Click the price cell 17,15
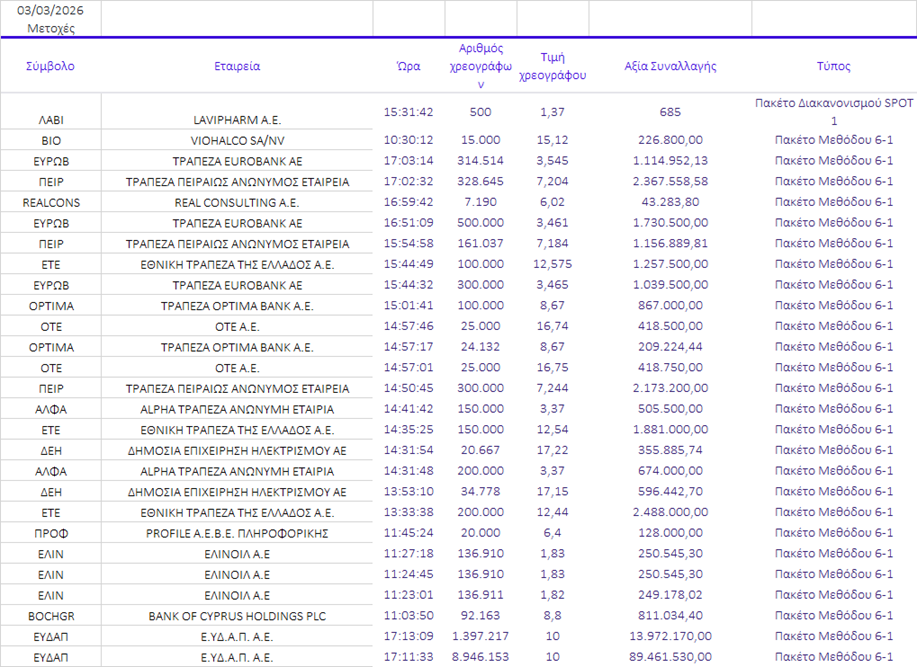 tap(553, 491)
